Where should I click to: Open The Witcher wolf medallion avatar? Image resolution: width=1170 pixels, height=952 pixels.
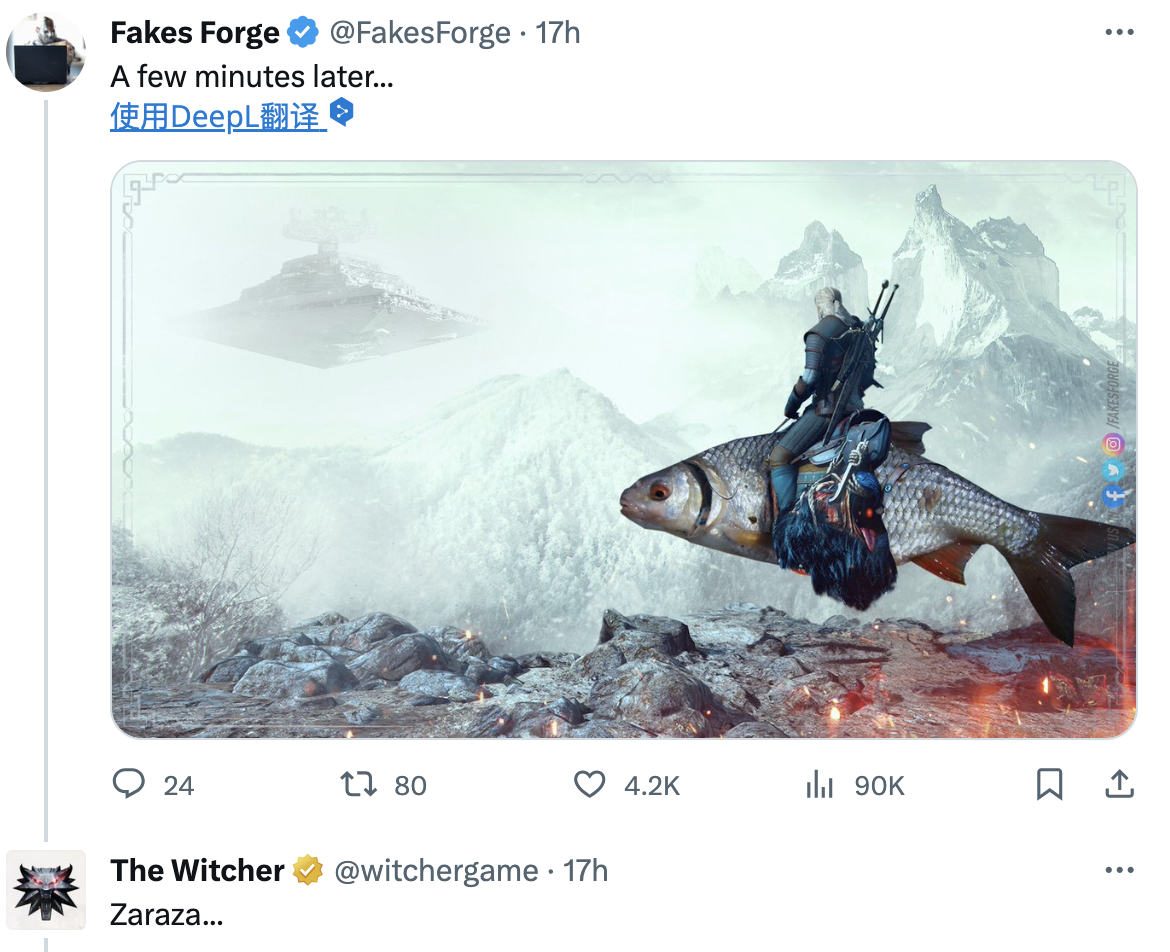(46, 890)
